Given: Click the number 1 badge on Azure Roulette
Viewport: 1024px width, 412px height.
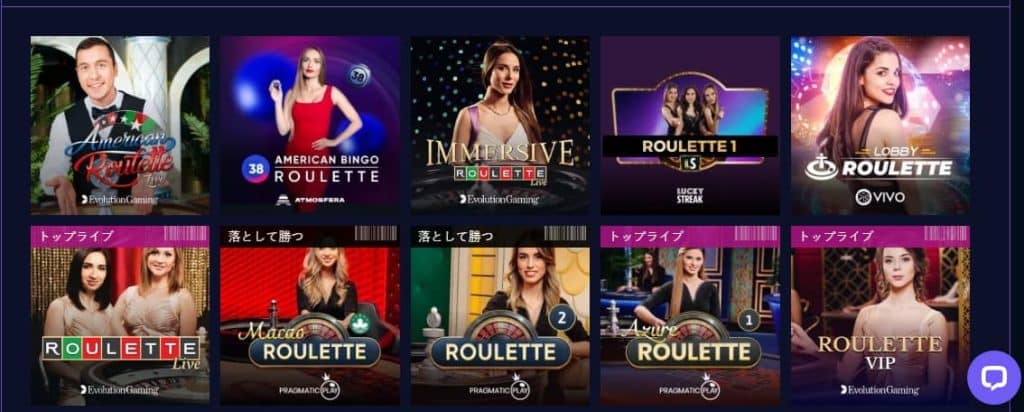Looking at the screenshot, I should pos(750,321).
